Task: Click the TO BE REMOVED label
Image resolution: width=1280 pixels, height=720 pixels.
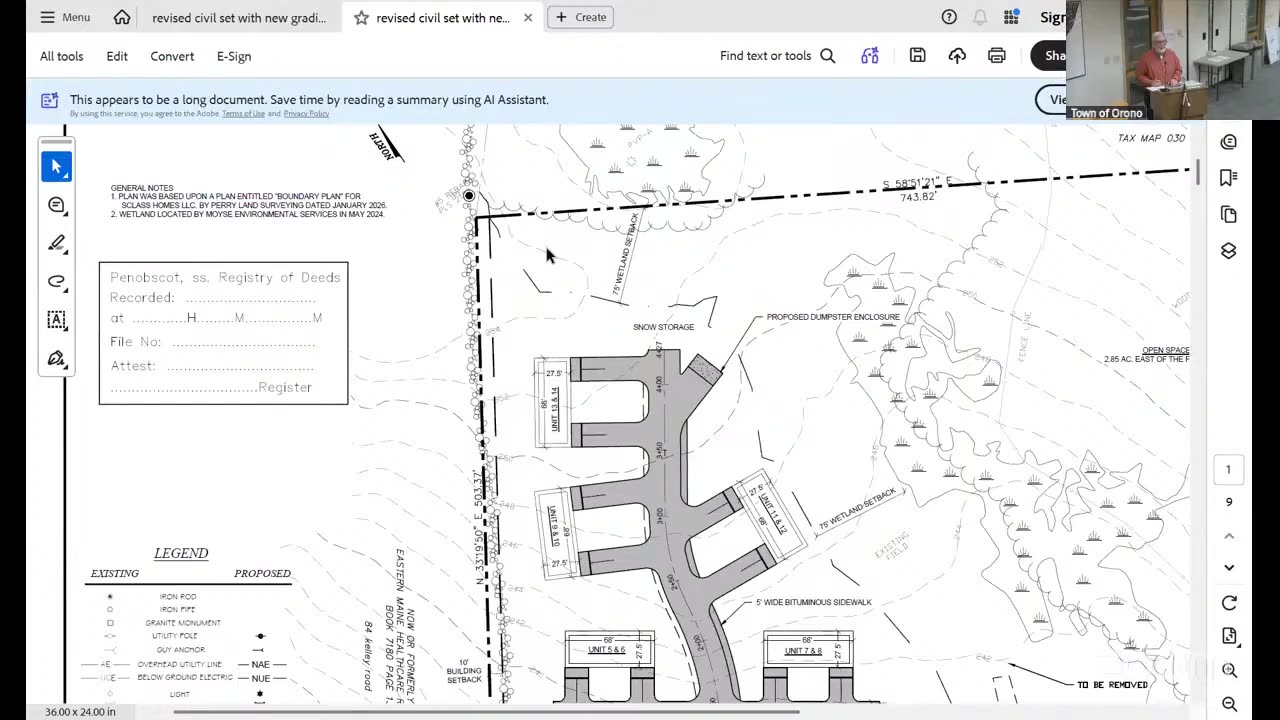Action: pos(1112,685)
